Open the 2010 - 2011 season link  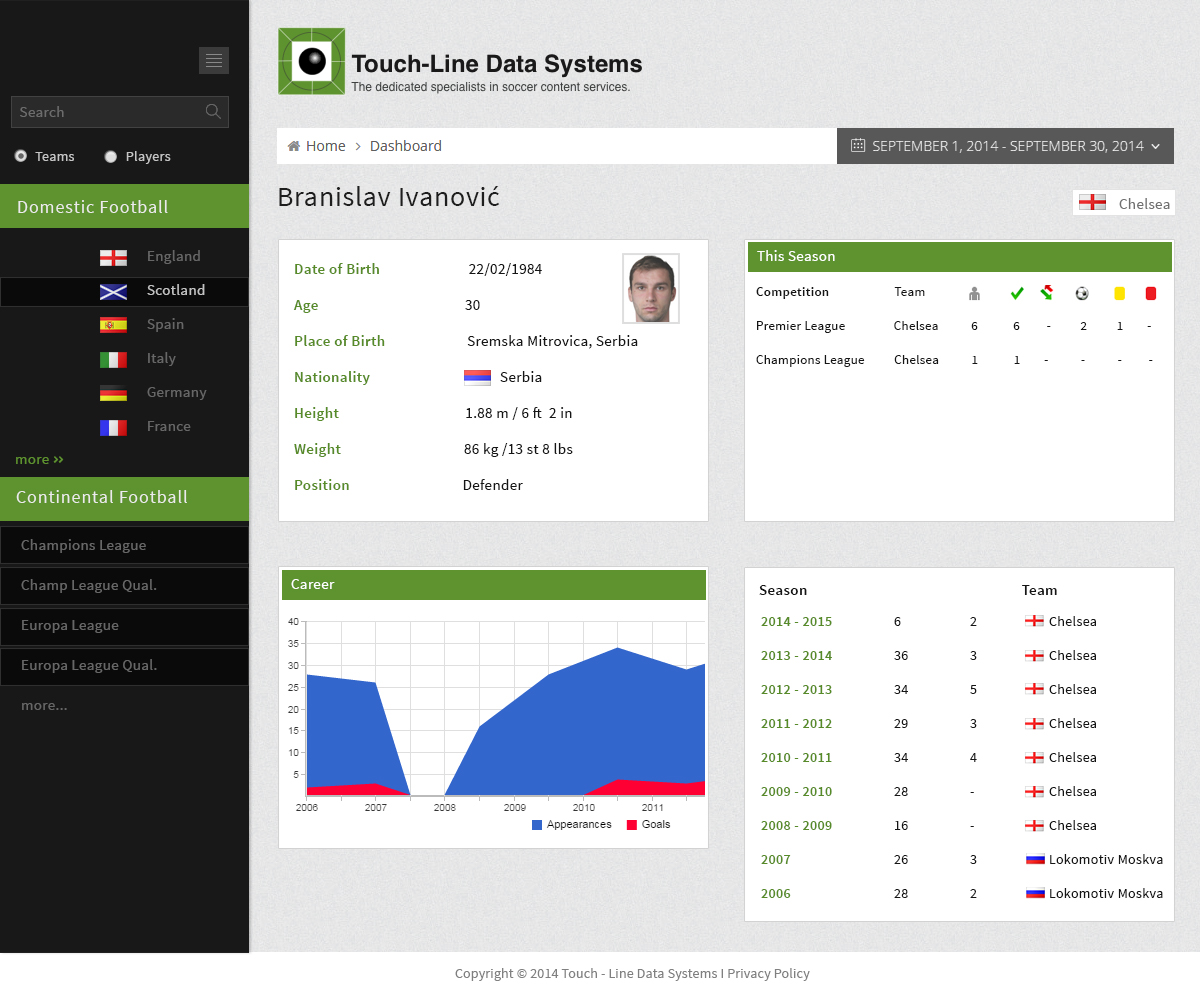coord(796,757)
